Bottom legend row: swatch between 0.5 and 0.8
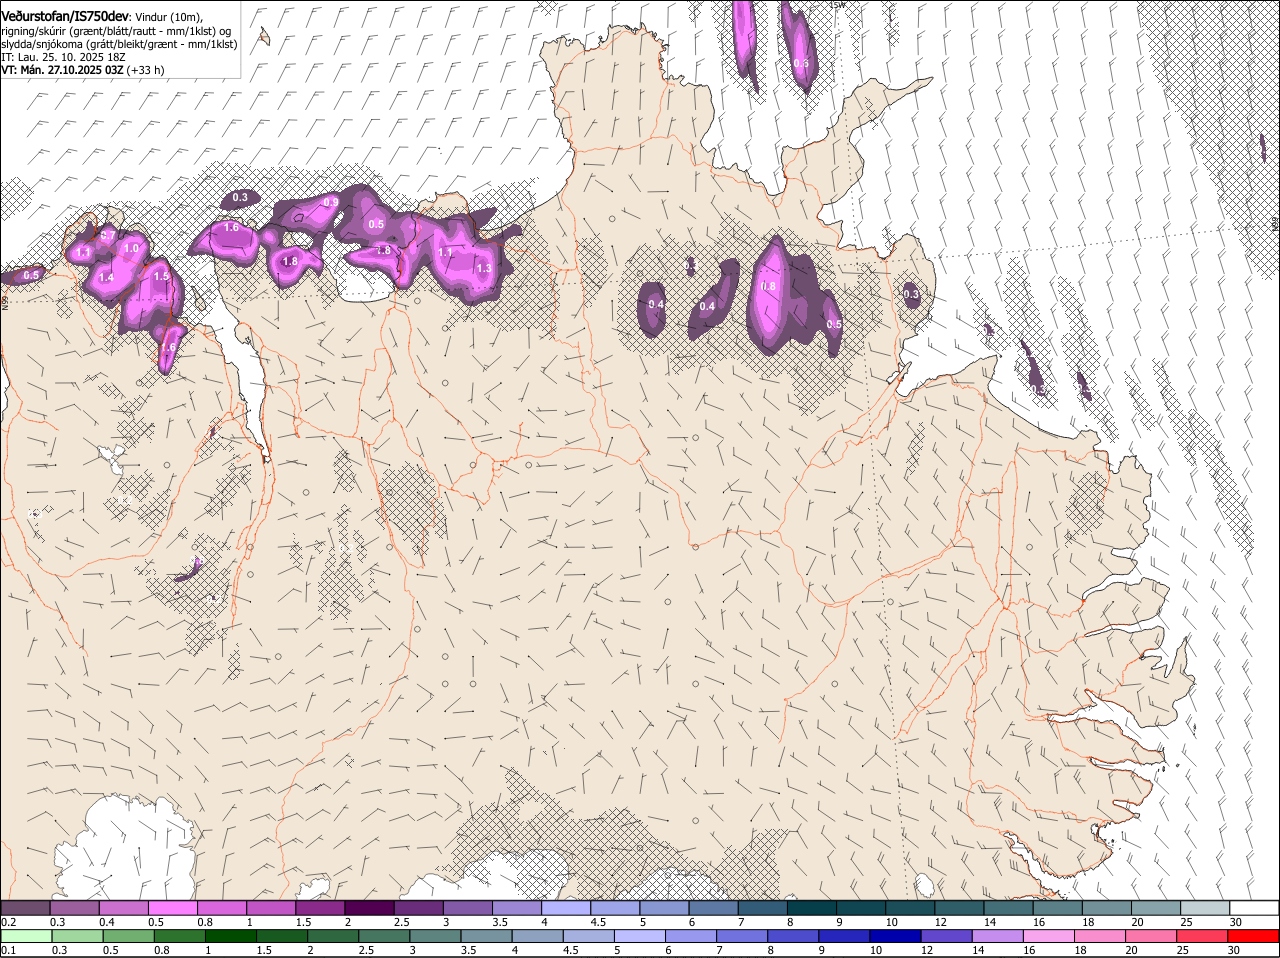 coord(128,936)
